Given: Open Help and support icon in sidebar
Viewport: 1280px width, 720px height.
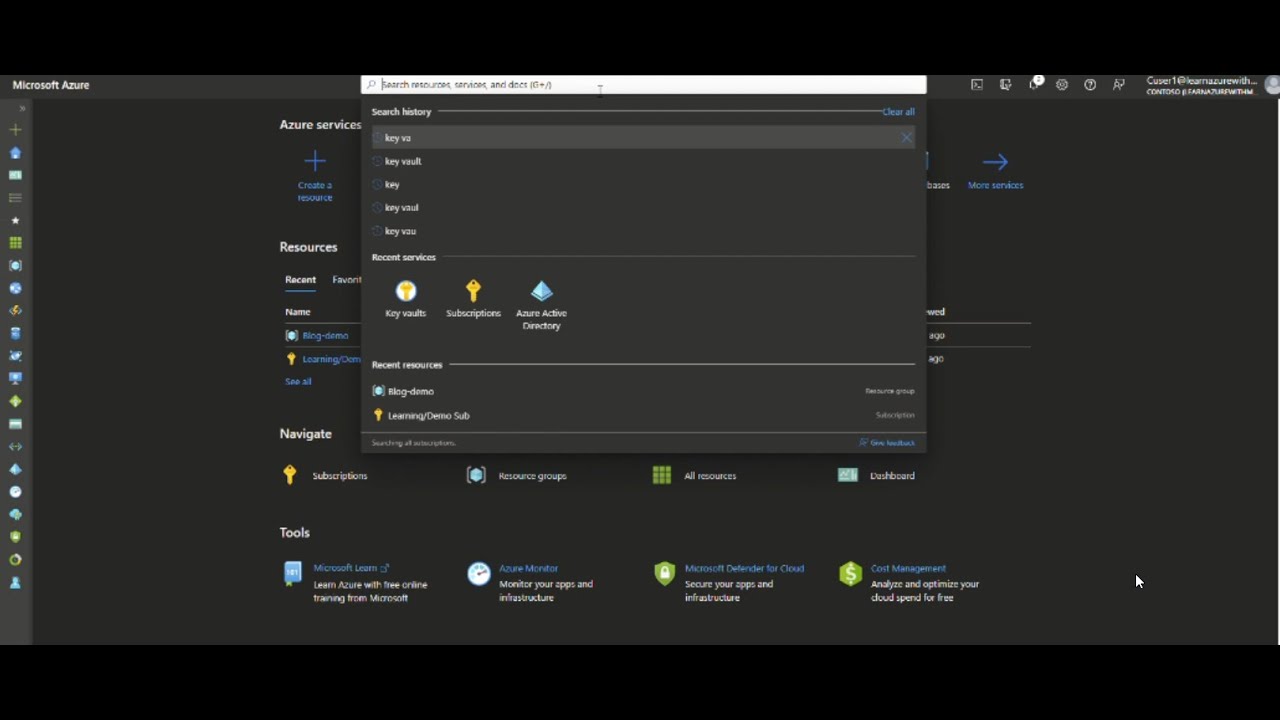Looking at the screenshot, I should point(15,582).
